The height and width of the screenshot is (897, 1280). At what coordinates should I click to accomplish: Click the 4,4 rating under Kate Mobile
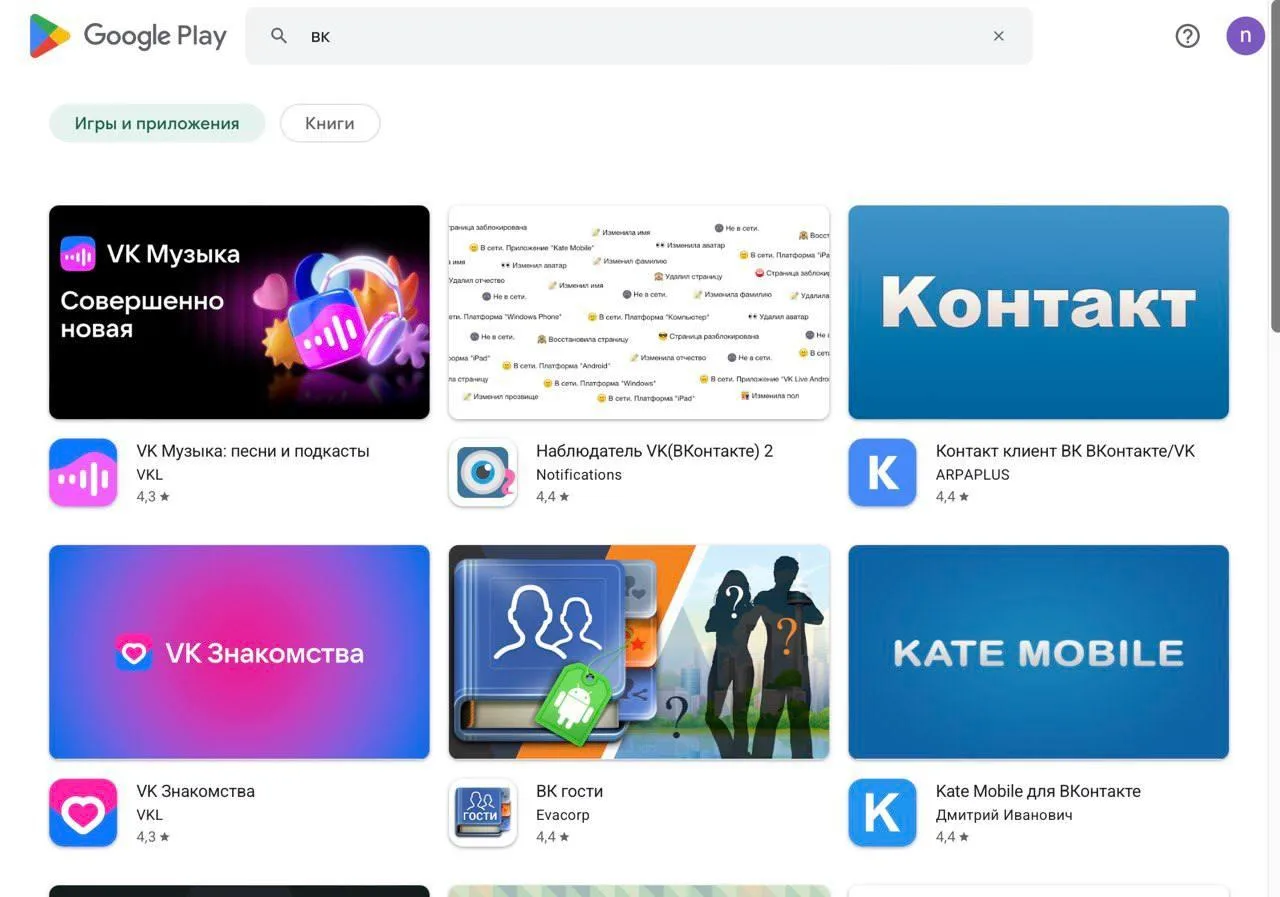952,837
